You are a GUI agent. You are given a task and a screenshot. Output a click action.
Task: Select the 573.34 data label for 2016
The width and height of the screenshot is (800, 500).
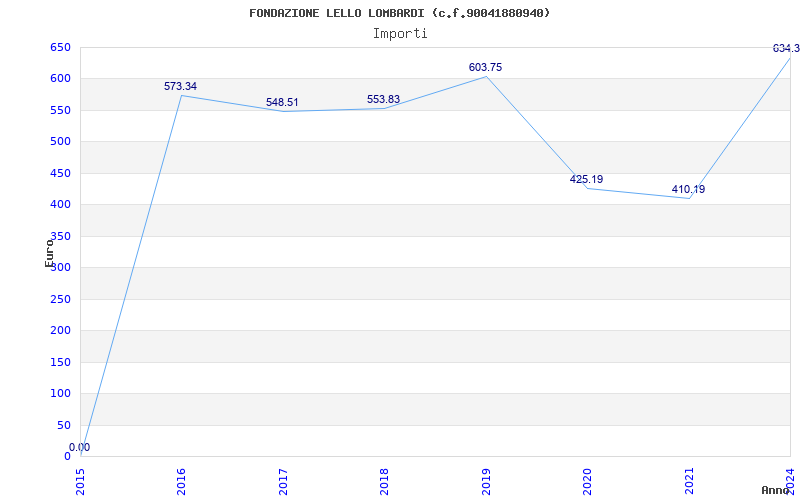pyautogui.click(x=180, y=86)
